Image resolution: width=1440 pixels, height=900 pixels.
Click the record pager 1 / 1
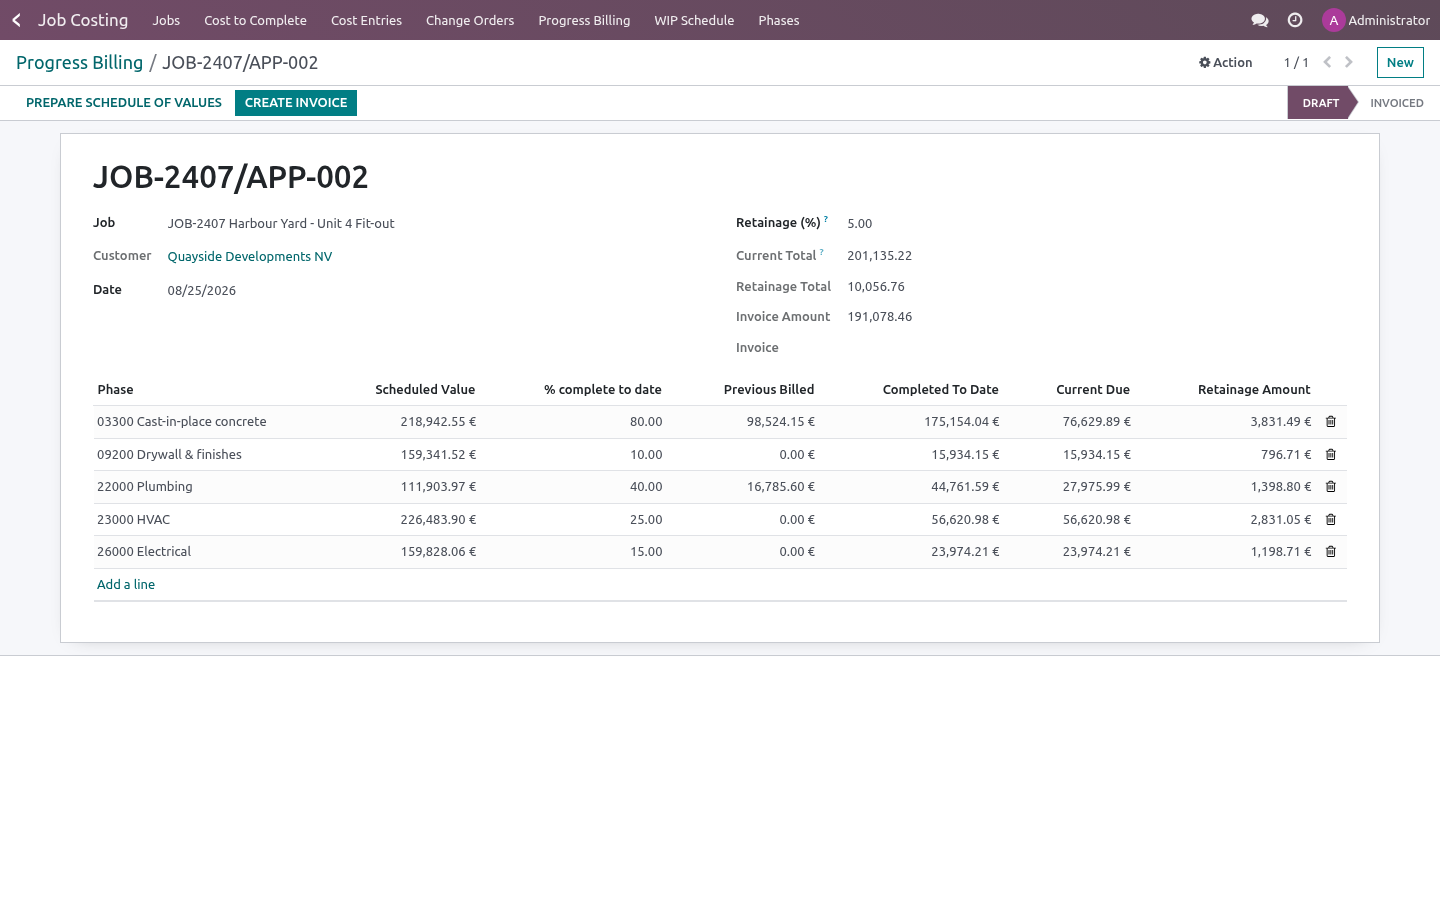pyautogui.click(x=1296, y=62)
